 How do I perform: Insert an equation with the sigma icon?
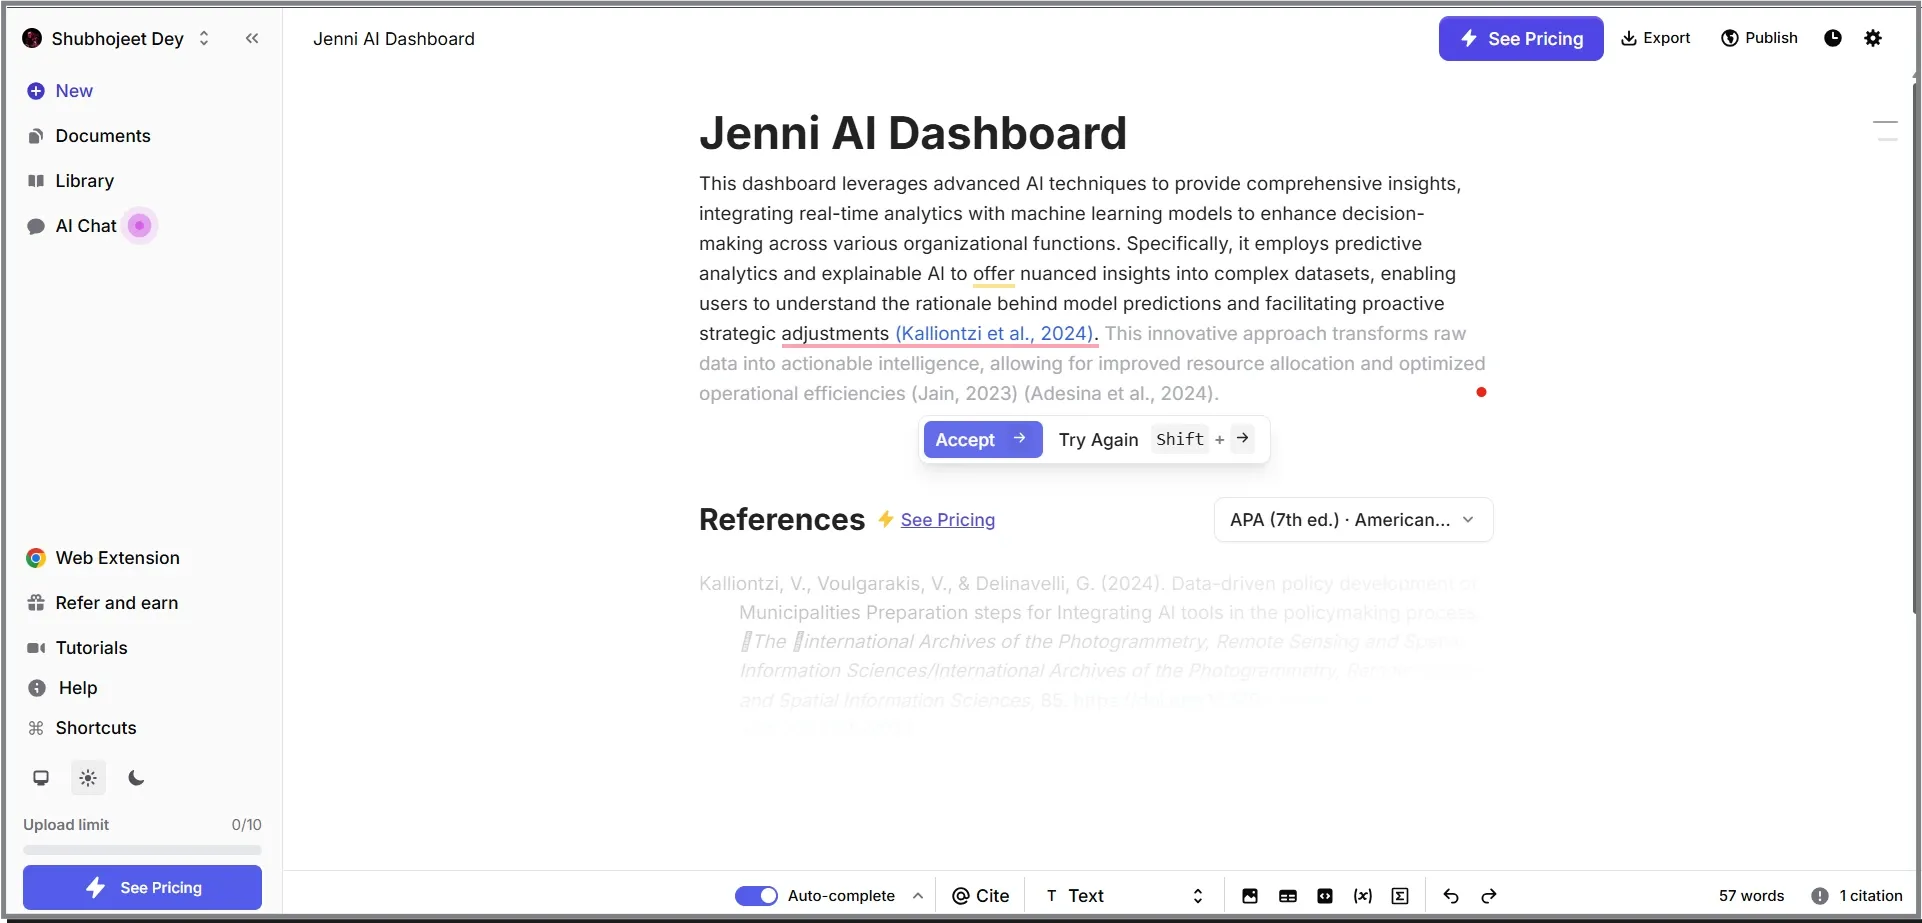pos(1400,896)
